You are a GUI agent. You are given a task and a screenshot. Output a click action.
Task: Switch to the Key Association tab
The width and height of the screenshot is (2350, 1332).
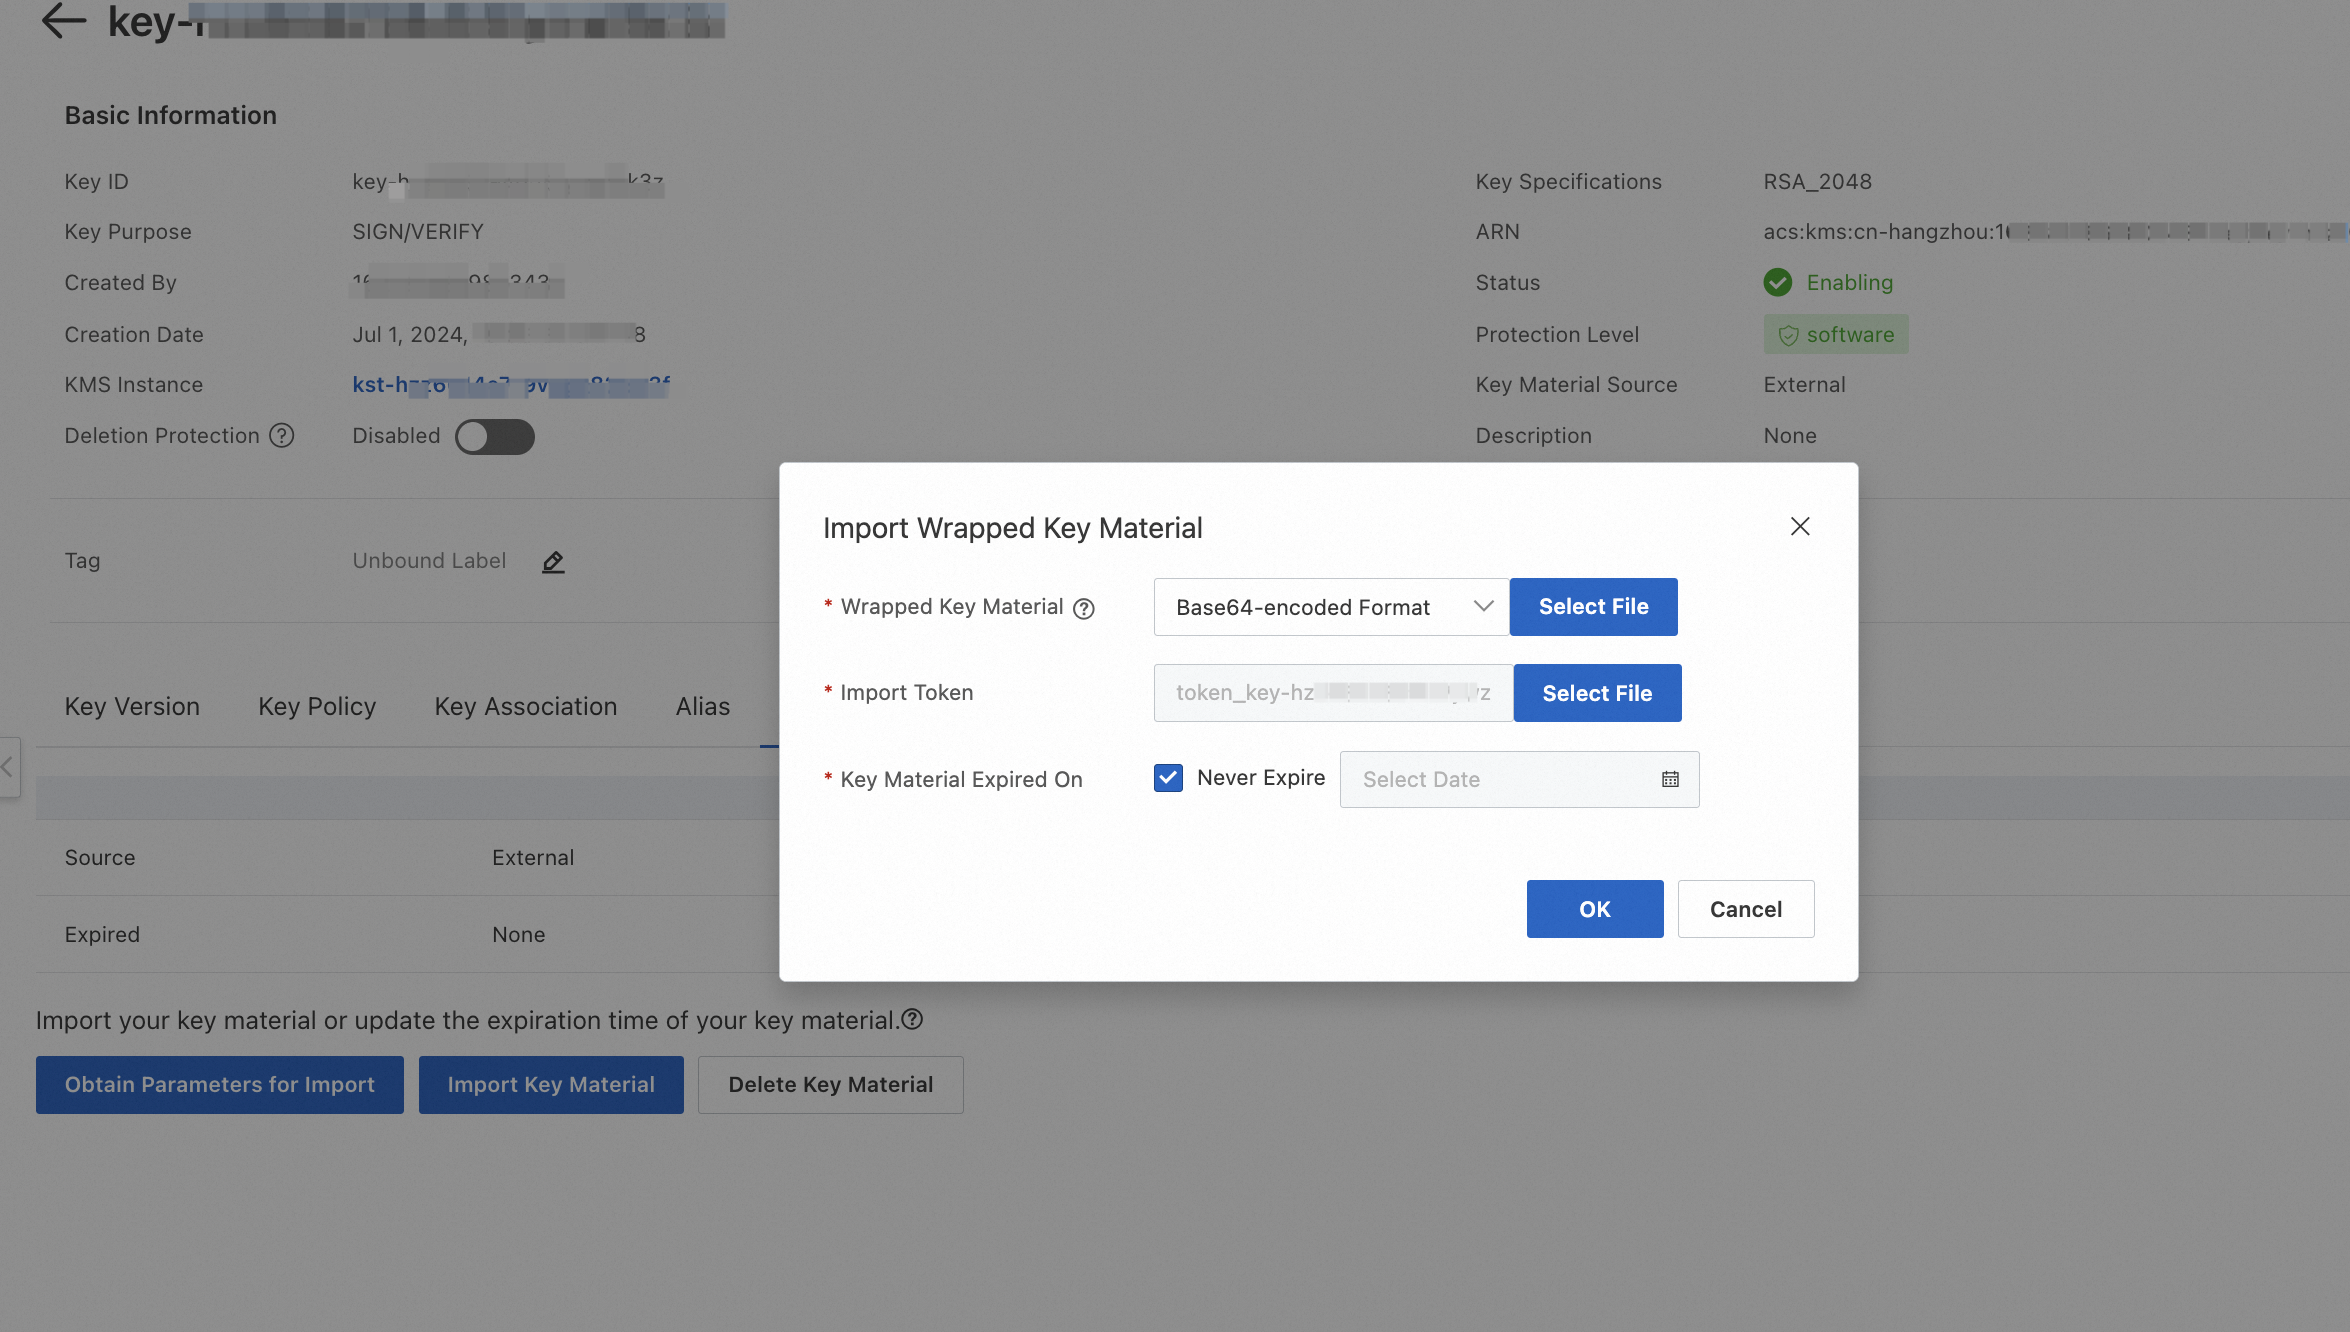(525, 706)
